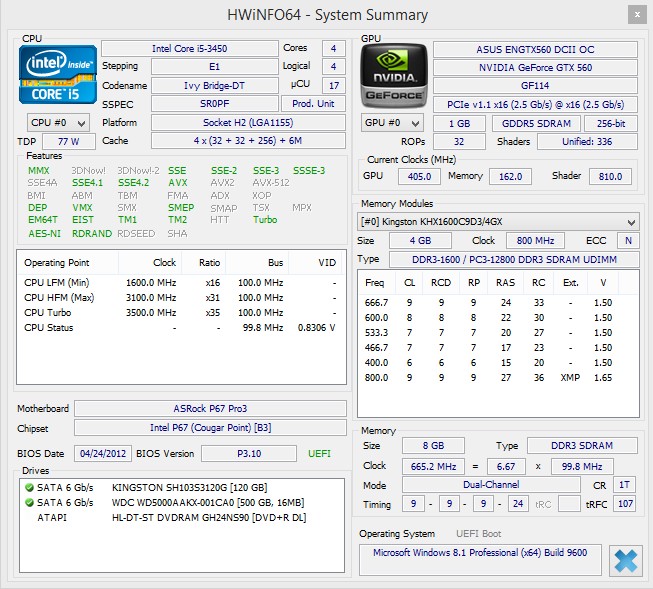Open the CPU #0 selector dropdown
This screenshot has width=653, height=589.
58,123
